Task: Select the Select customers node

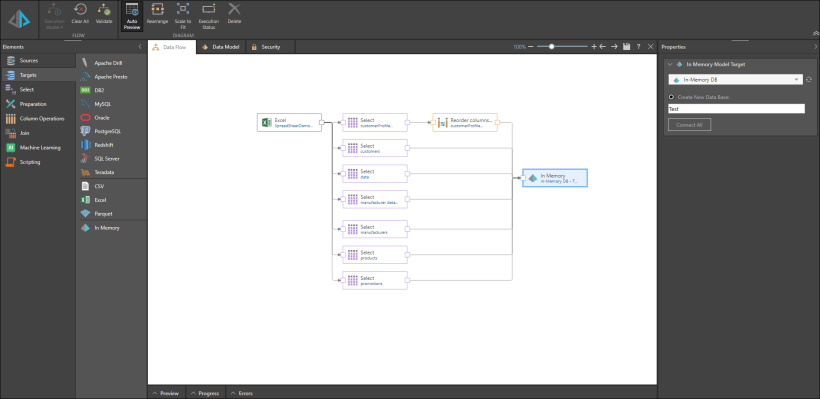Action: [x=375, y=148]
